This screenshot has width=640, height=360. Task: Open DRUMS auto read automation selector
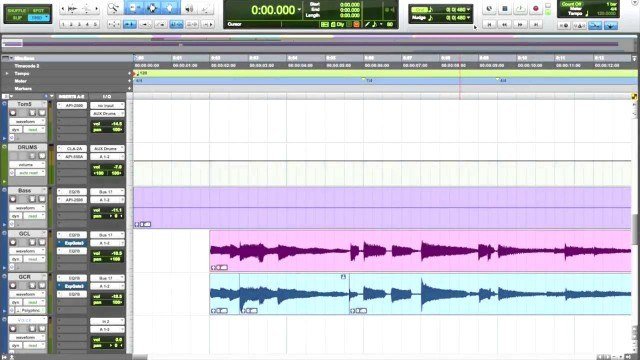point(30,173)
